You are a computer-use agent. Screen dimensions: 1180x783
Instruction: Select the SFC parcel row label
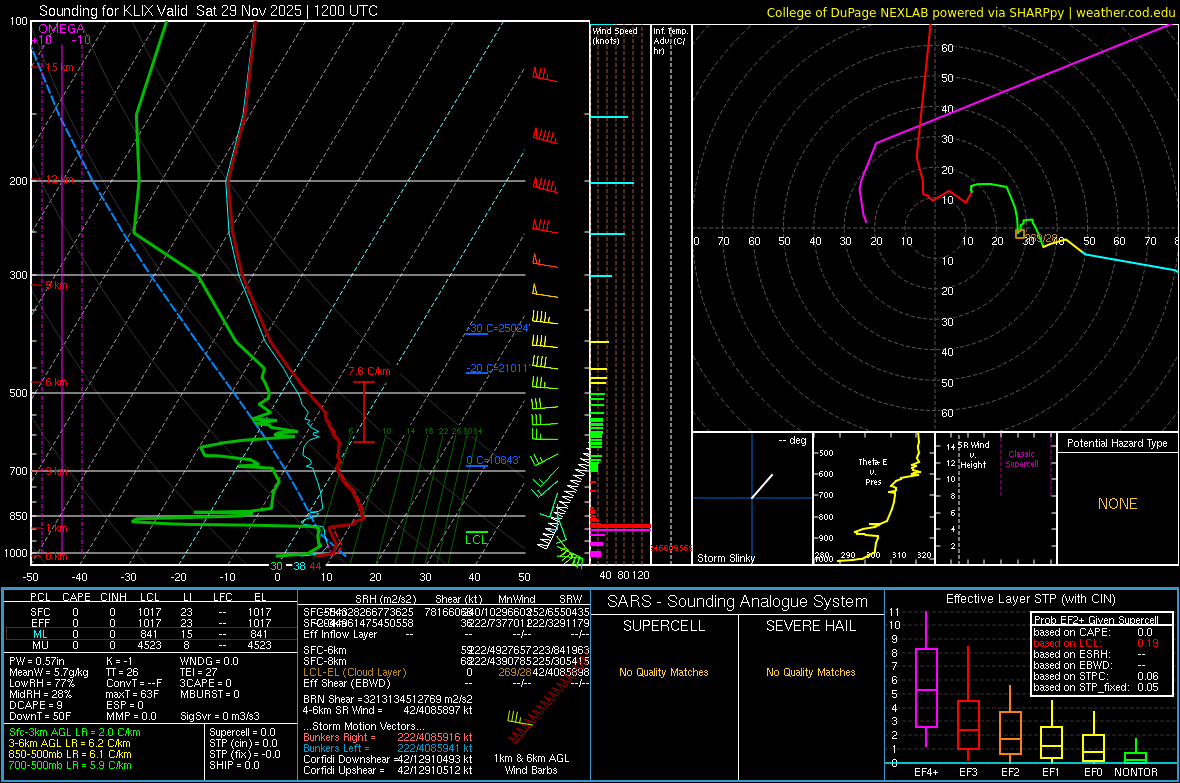tap(40, 612)
